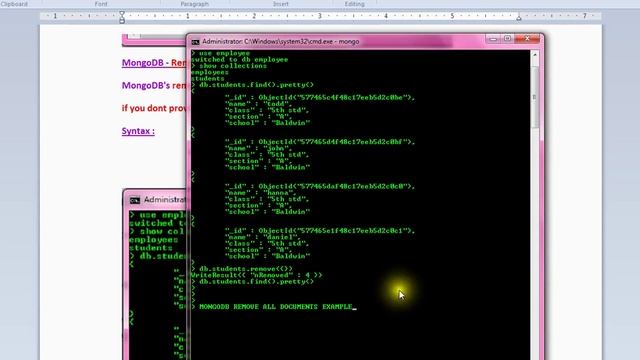Click the "name" : "todd" line
640x360 pixels.
[259, 104]
